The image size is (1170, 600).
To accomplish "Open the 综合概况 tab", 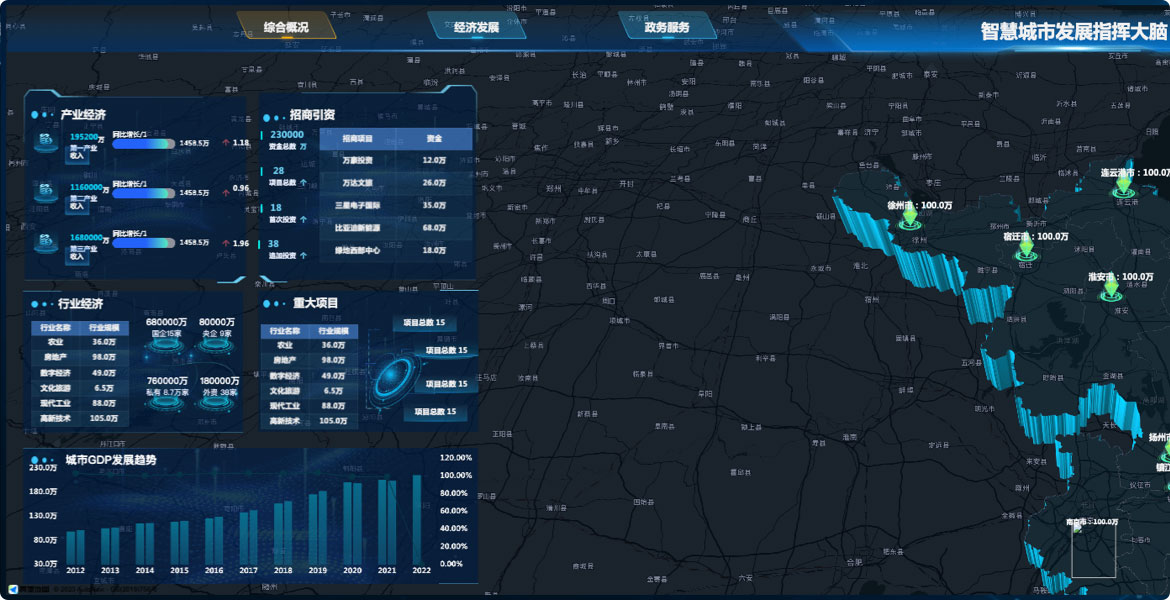I will click(285, 27).
